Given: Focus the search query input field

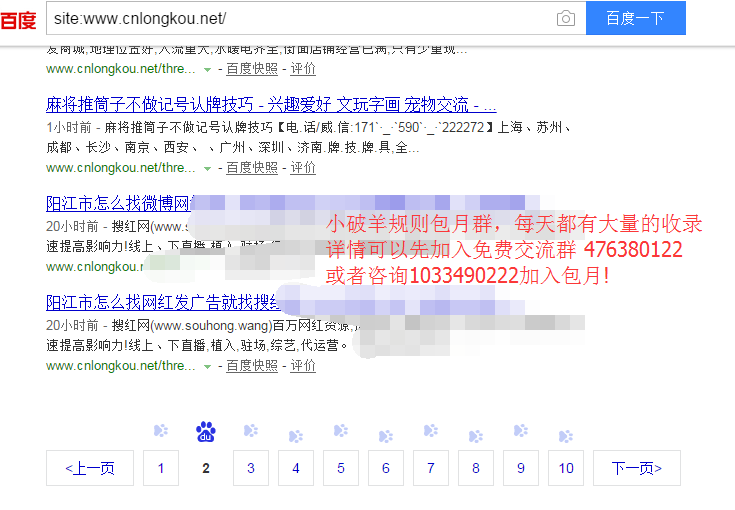Looking at the screenshot, I should click(300, 18).
